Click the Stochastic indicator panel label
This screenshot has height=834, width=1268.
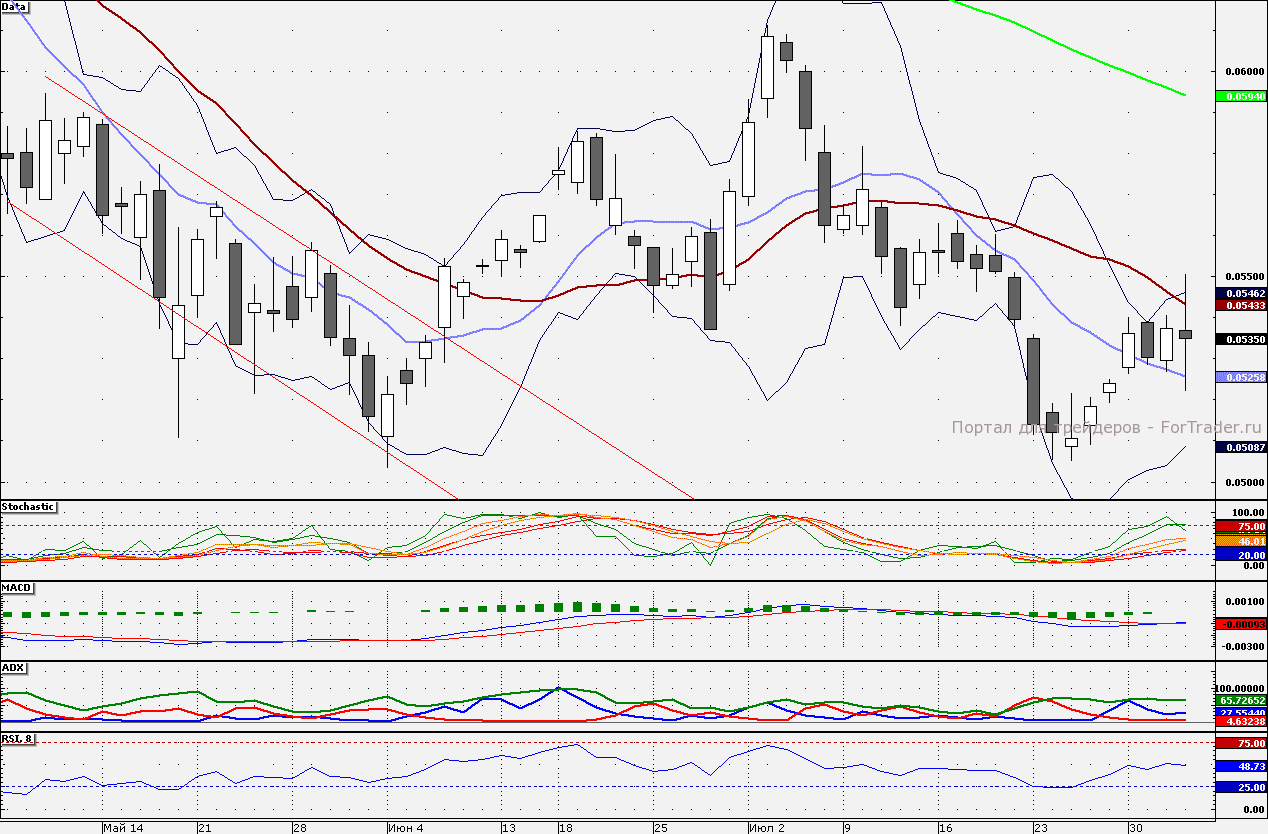pyautogui.click(x=28, y=507)
